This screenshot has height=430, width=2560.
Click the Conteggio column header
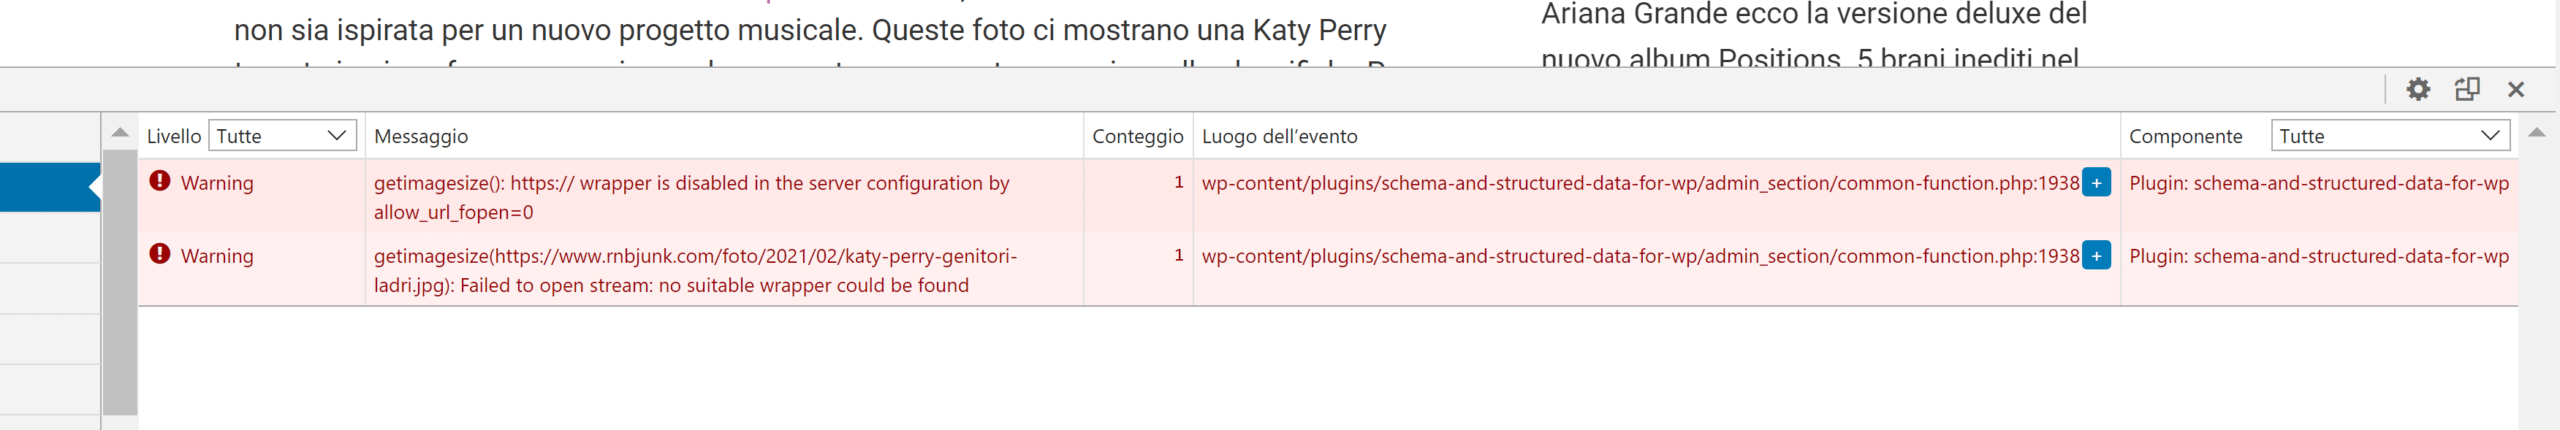[1137, 136]
